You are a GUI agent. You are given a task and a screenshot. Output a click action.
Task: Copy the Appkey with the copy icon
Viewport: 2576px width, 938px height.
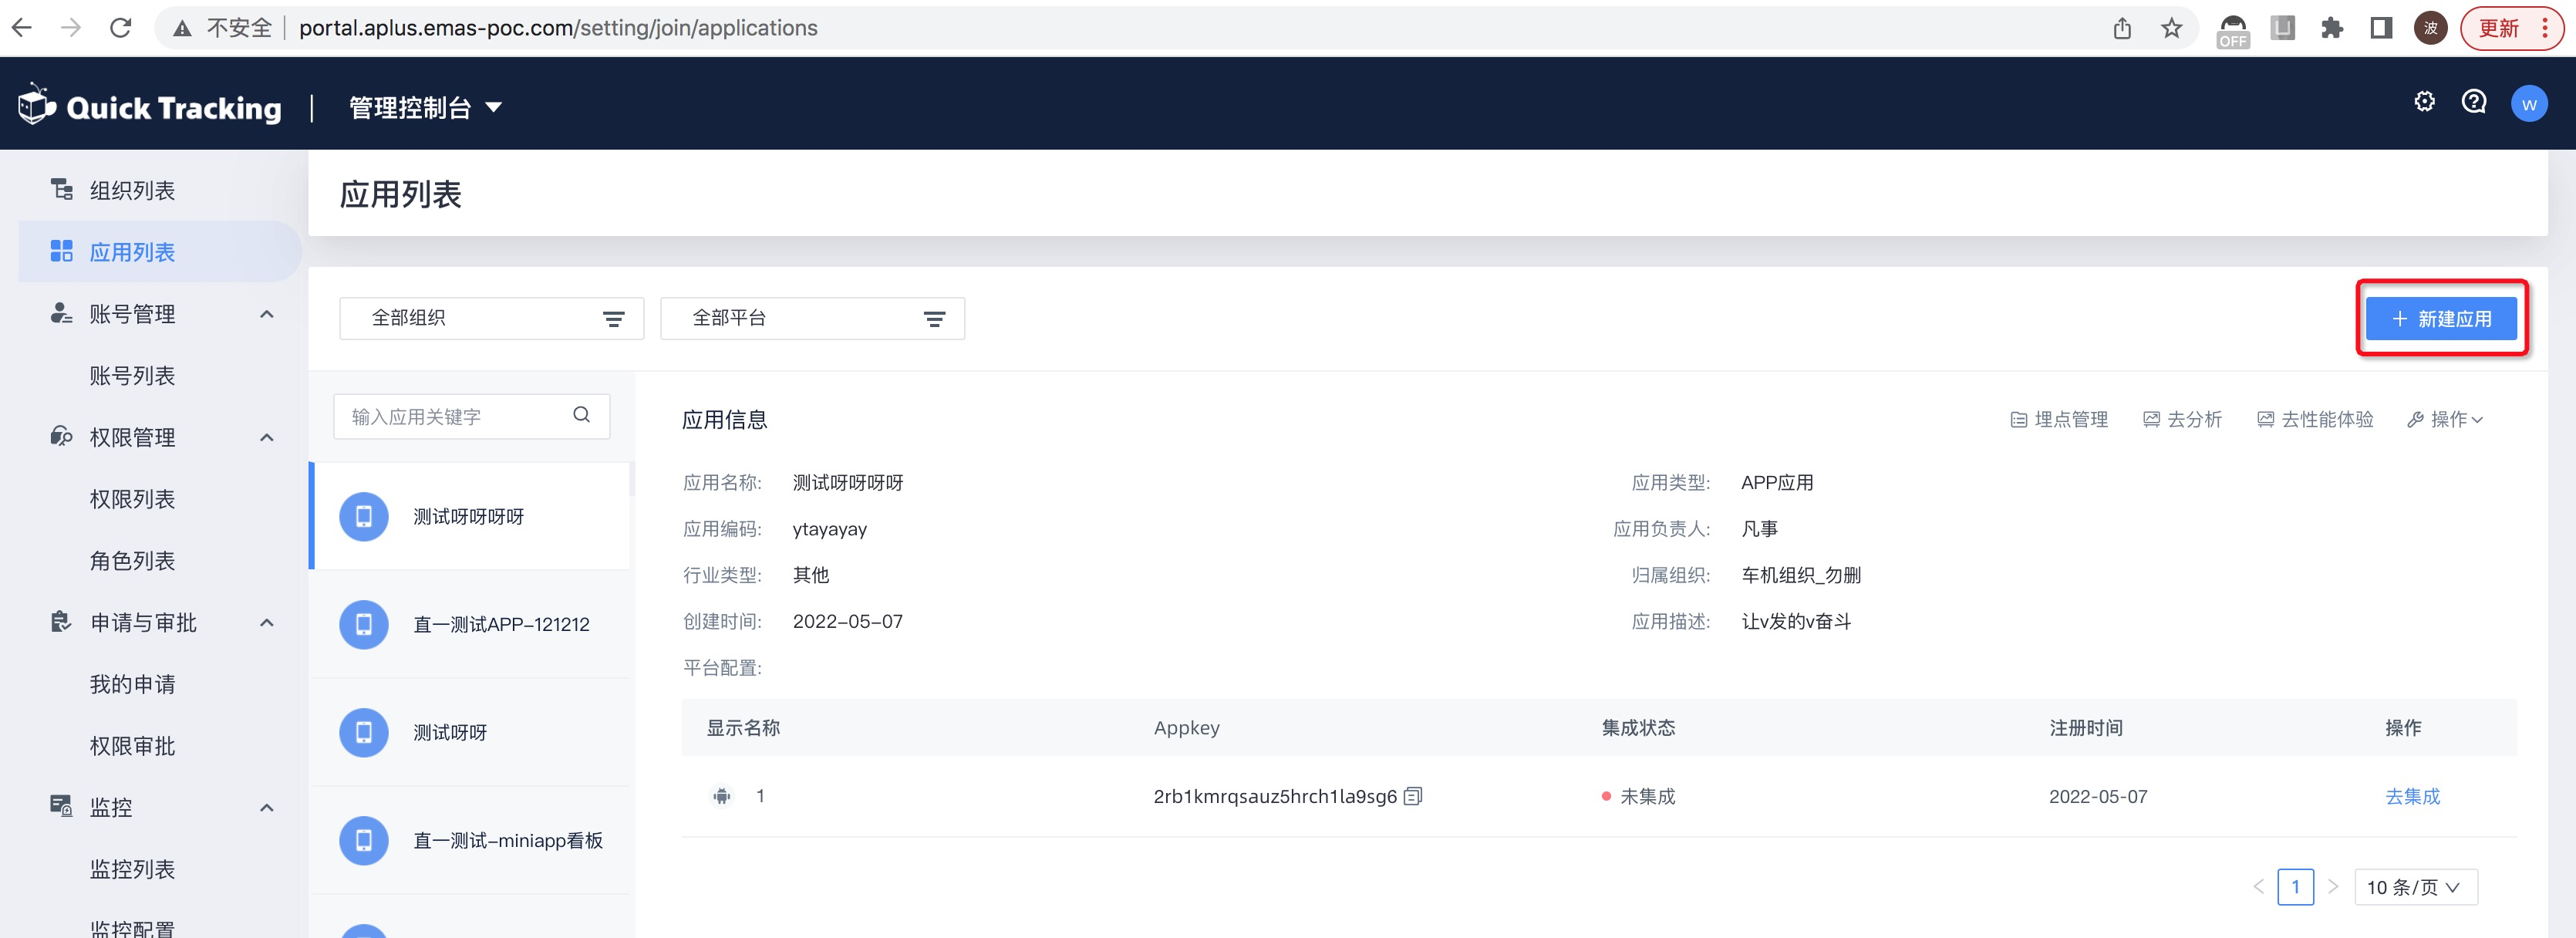pos(1413,796)
